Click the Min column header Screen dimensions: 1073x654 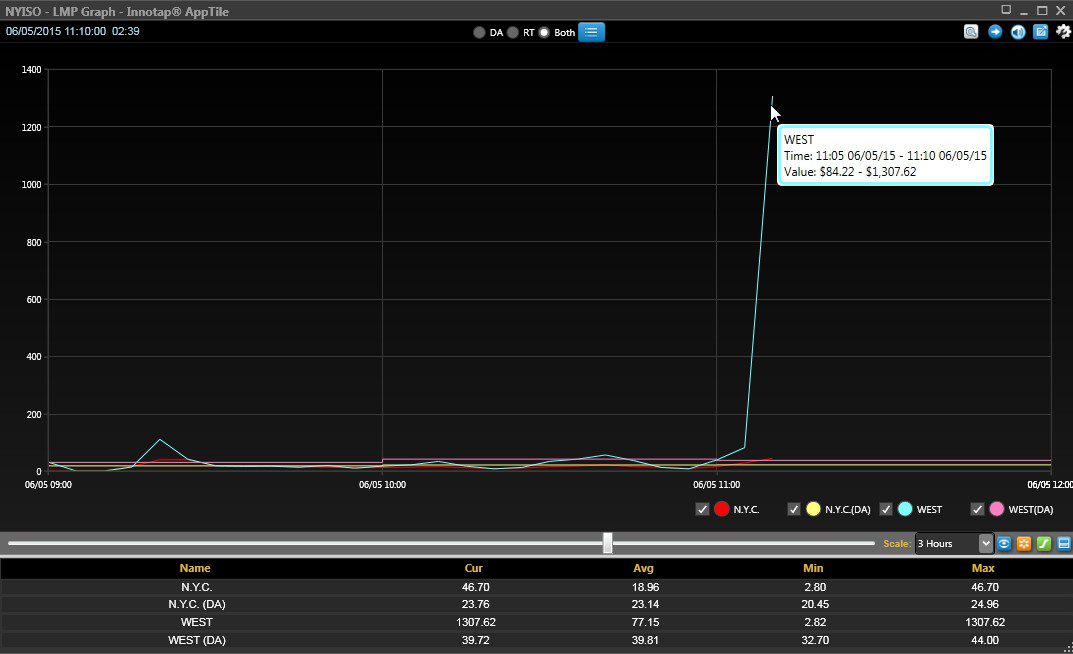(813, 568)
